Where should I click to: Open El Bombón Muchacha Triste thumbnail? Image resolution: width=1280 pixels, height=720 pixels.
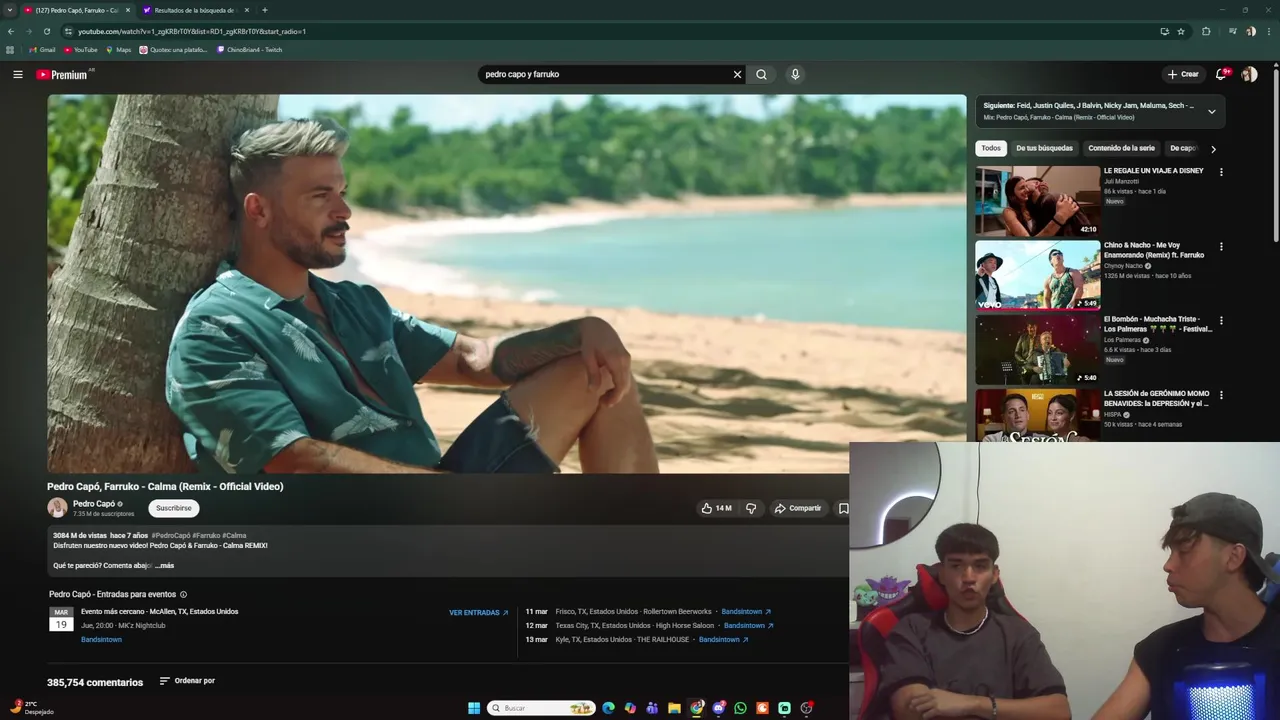[x=1037, y=349]
